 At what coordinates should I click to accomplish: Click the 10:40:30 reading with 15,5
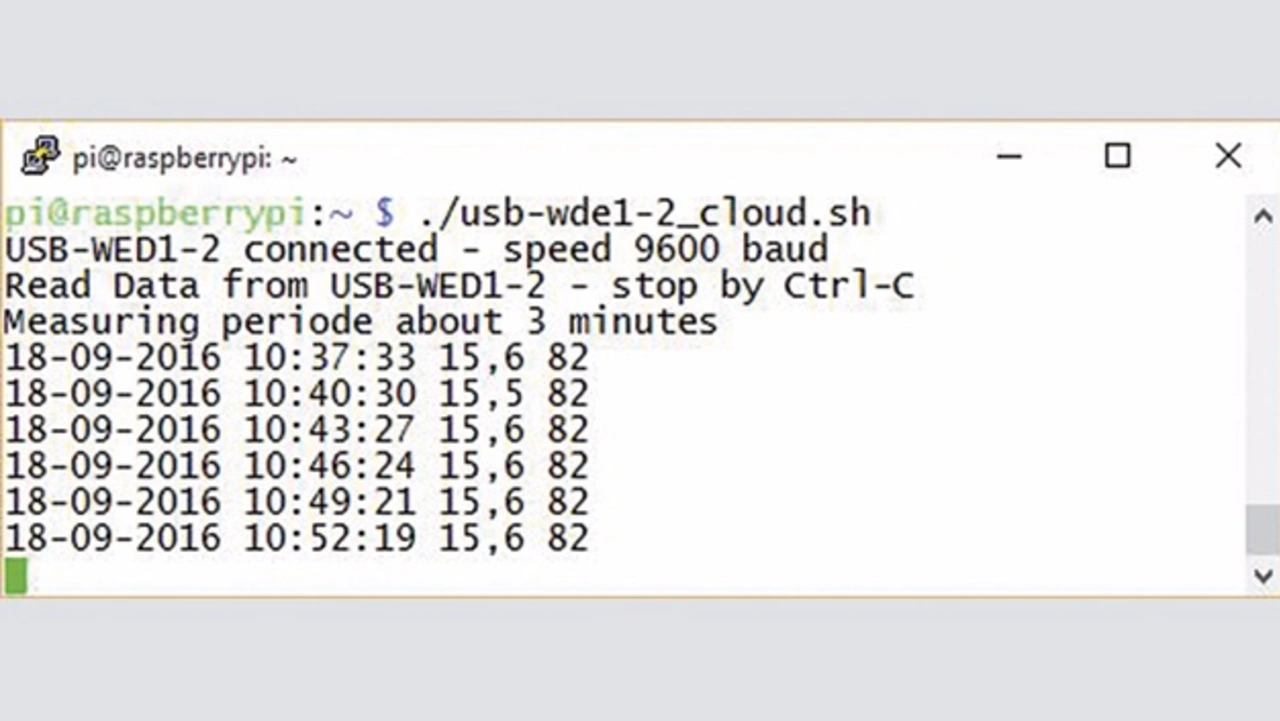point(296,394)
